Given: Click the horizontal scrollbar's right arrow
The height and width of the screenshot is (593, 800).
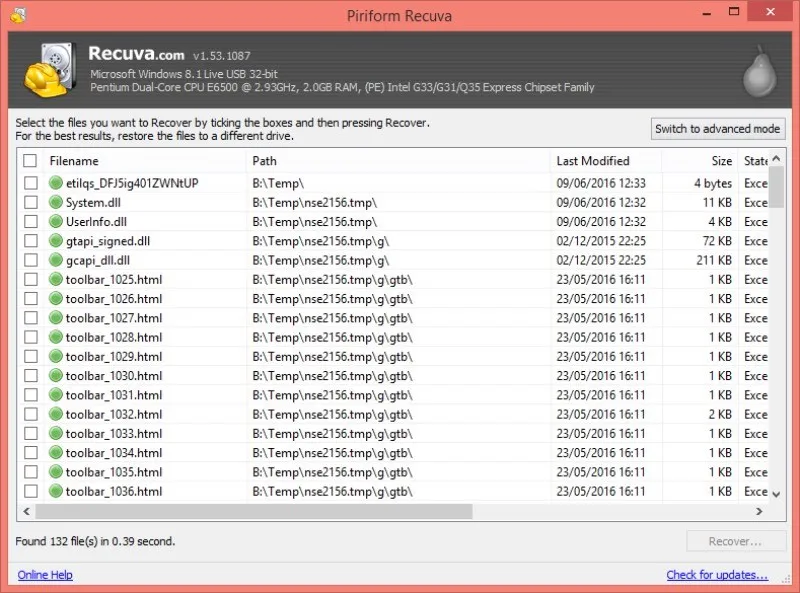Looking at the screenshot, I should click(x=759, y=511).
